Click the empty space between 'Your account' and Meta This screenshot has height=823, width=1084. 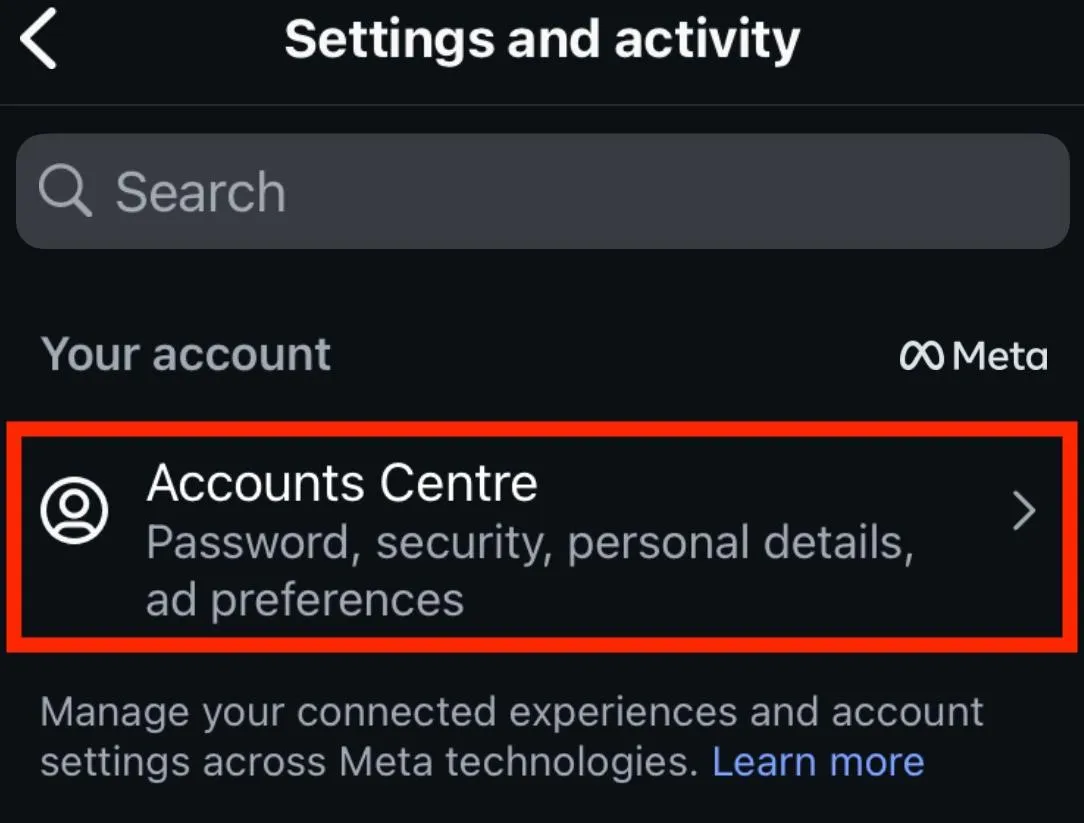[610, 355]
